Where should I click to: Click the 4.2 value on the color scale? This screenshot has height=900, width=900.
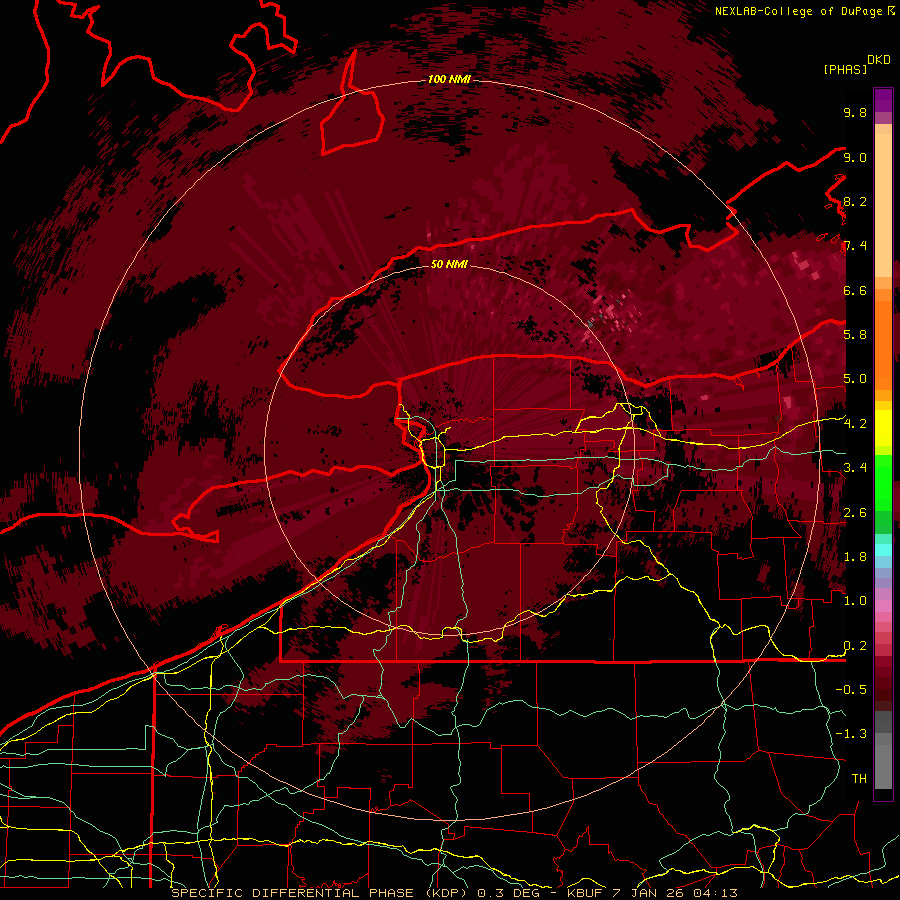coord(855,423)
